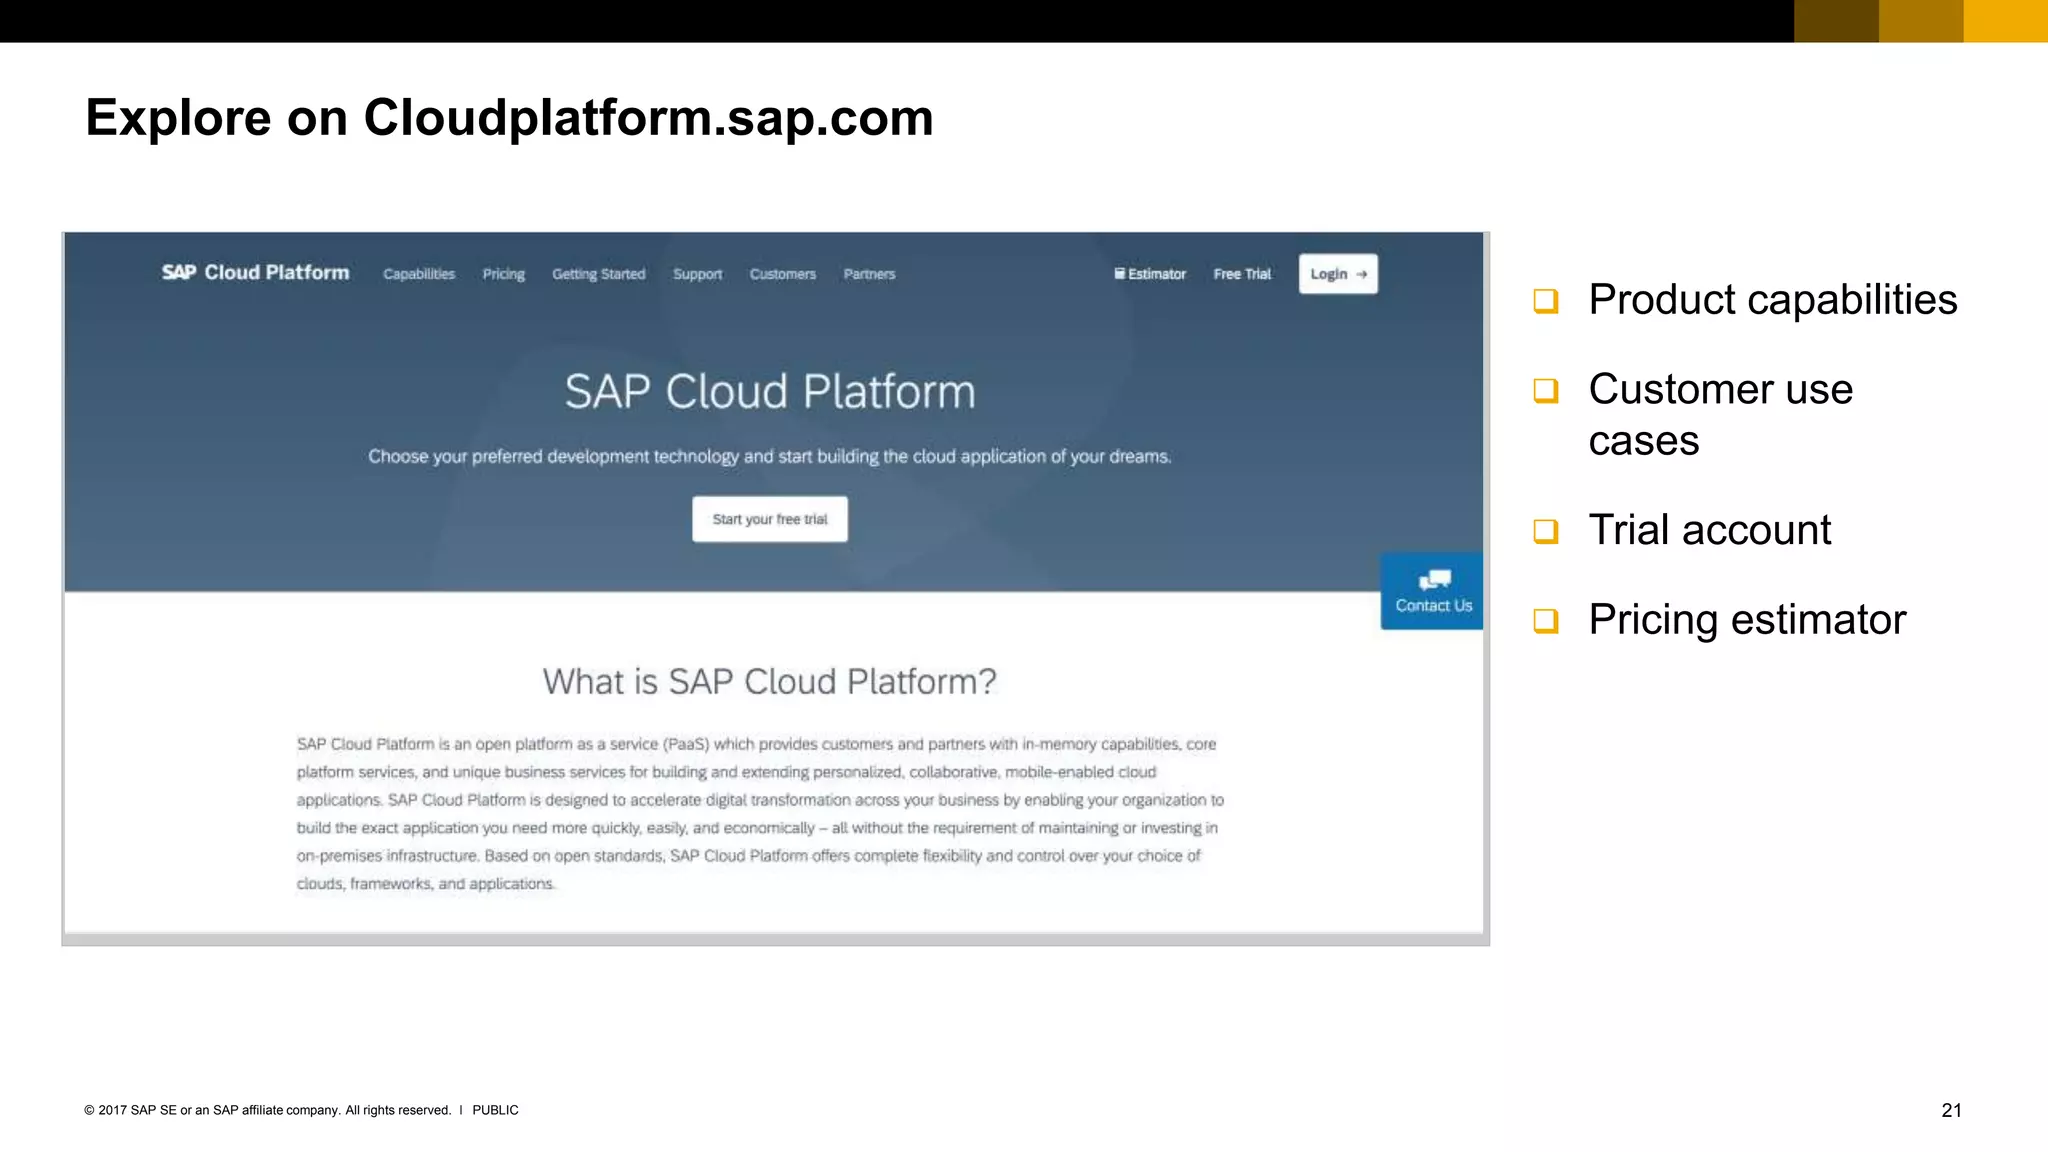Open the Contact Us chat widget
The width and height of the screenshot is (2048, 1152).
[x=1432, y=591]
